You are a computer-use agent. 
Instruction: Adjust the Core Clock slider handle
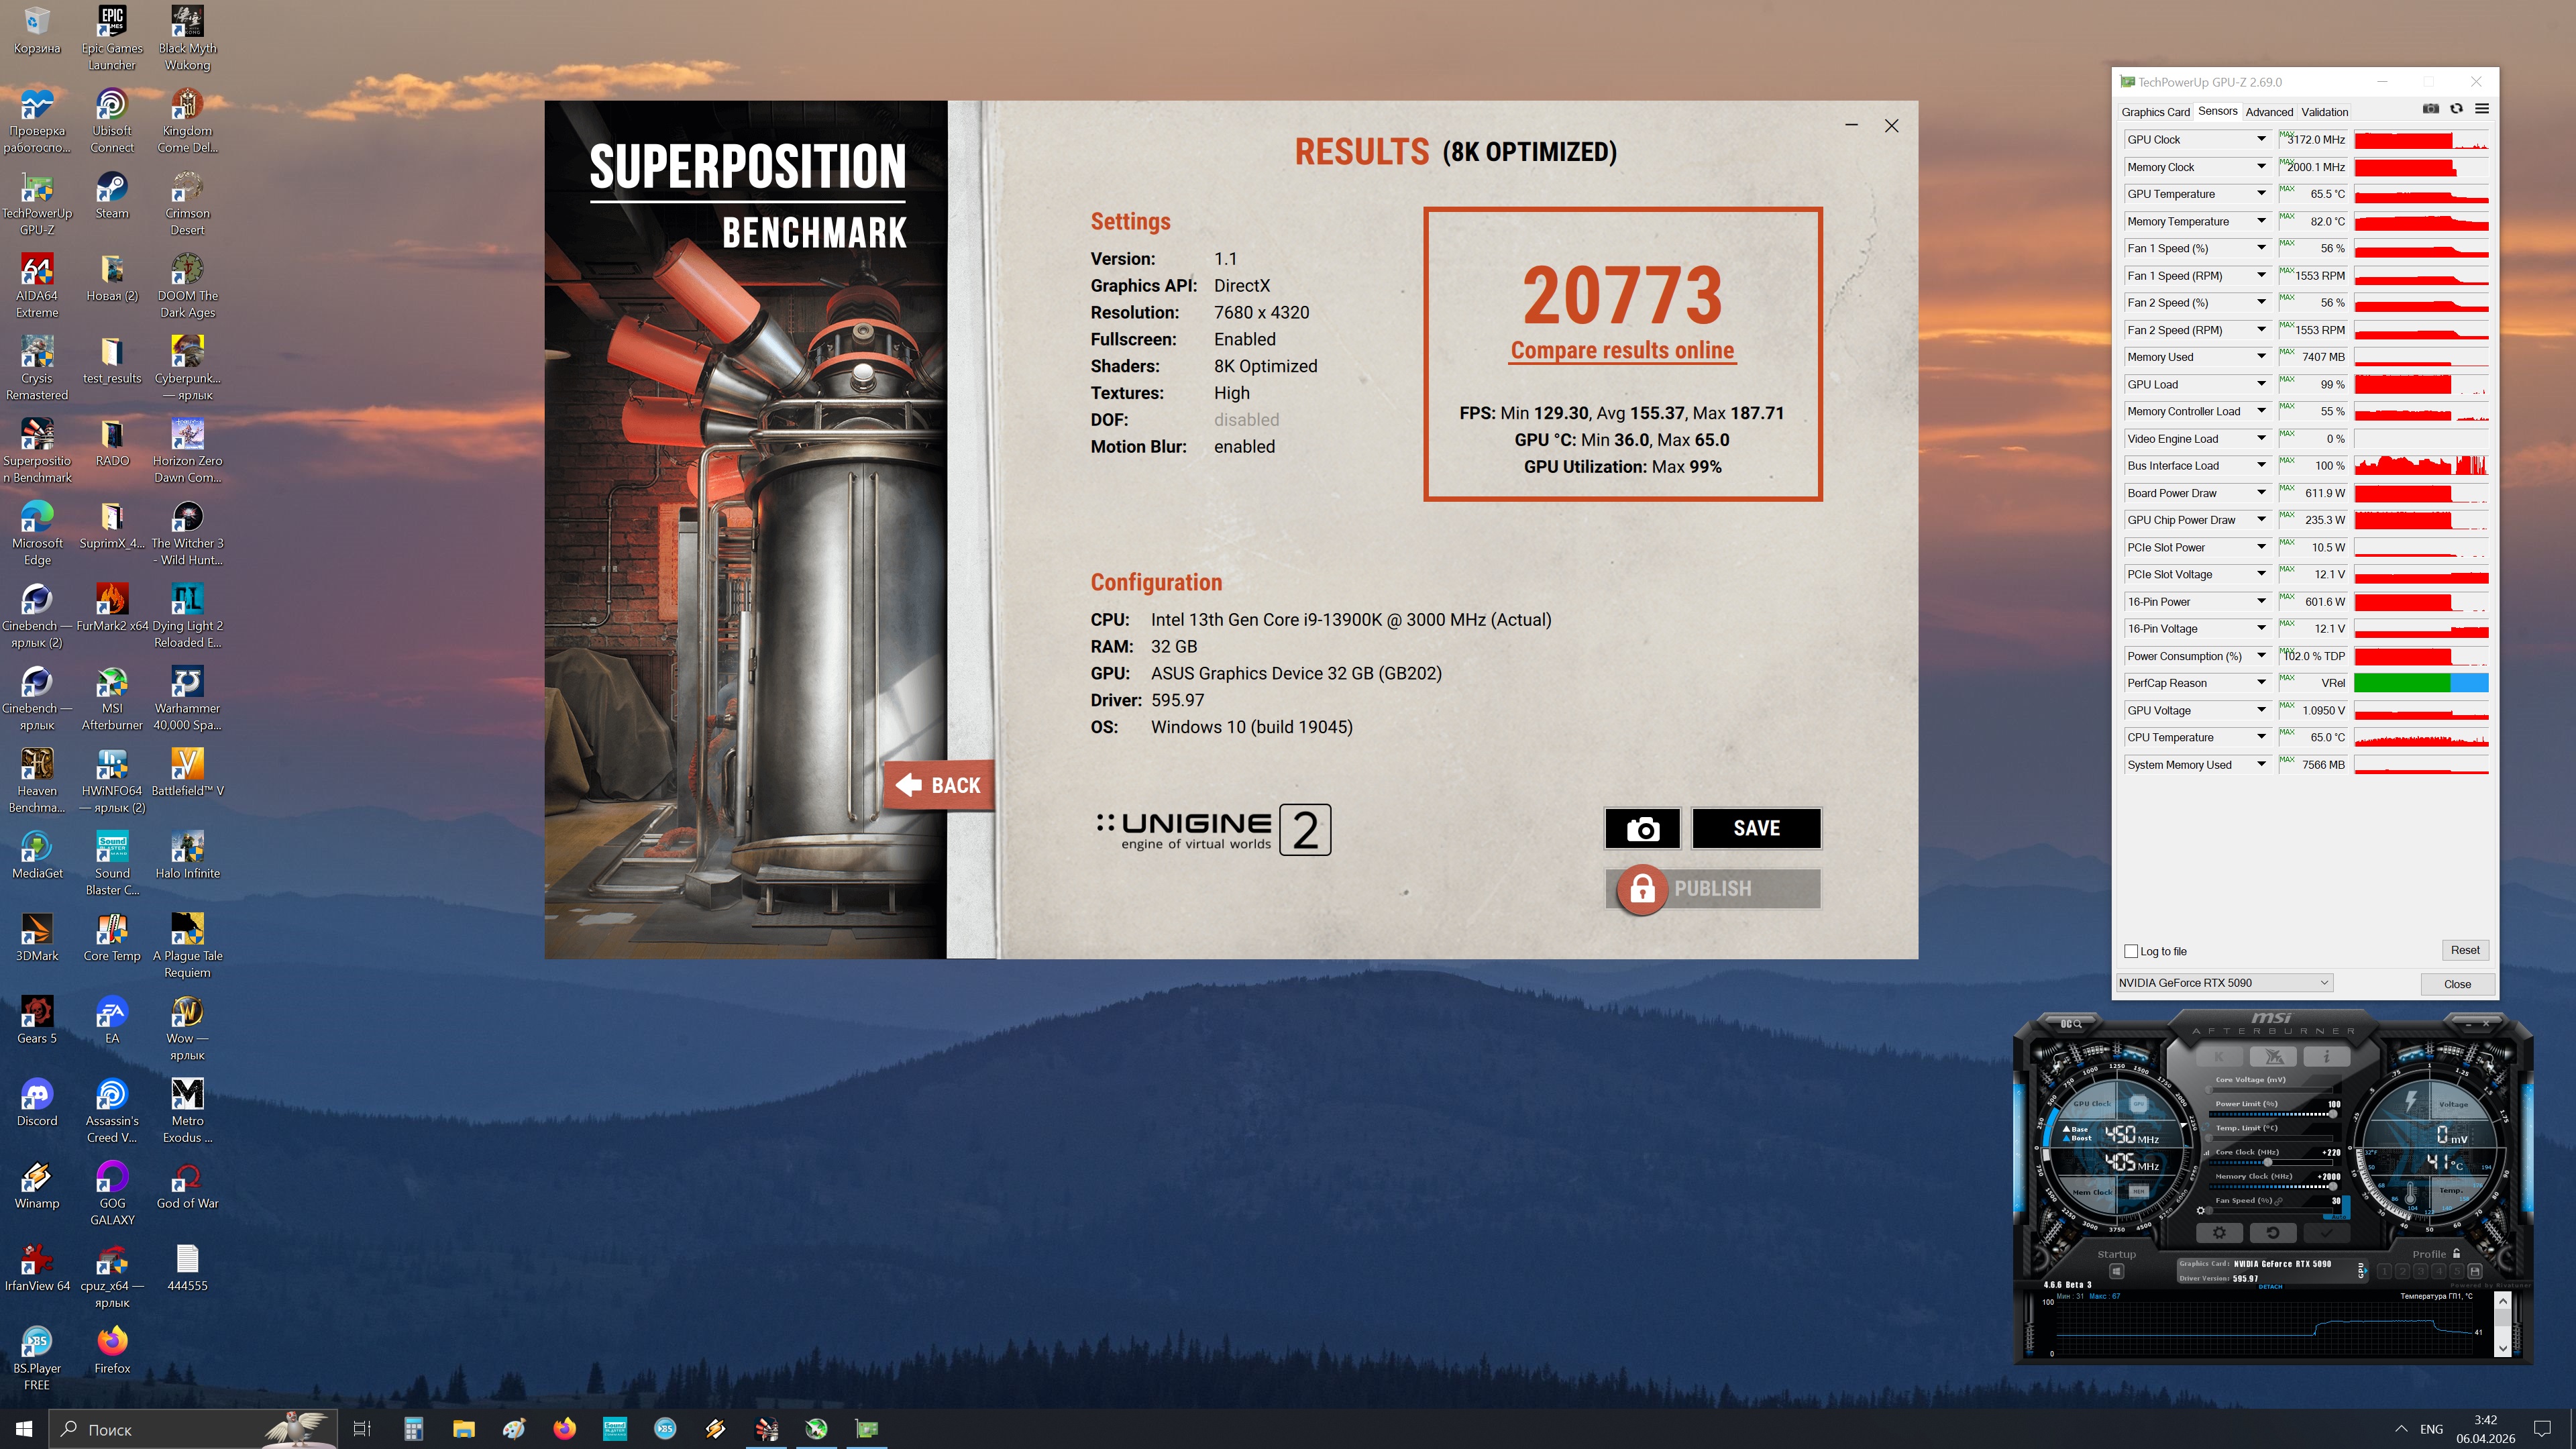[x=2267, y=1162]
